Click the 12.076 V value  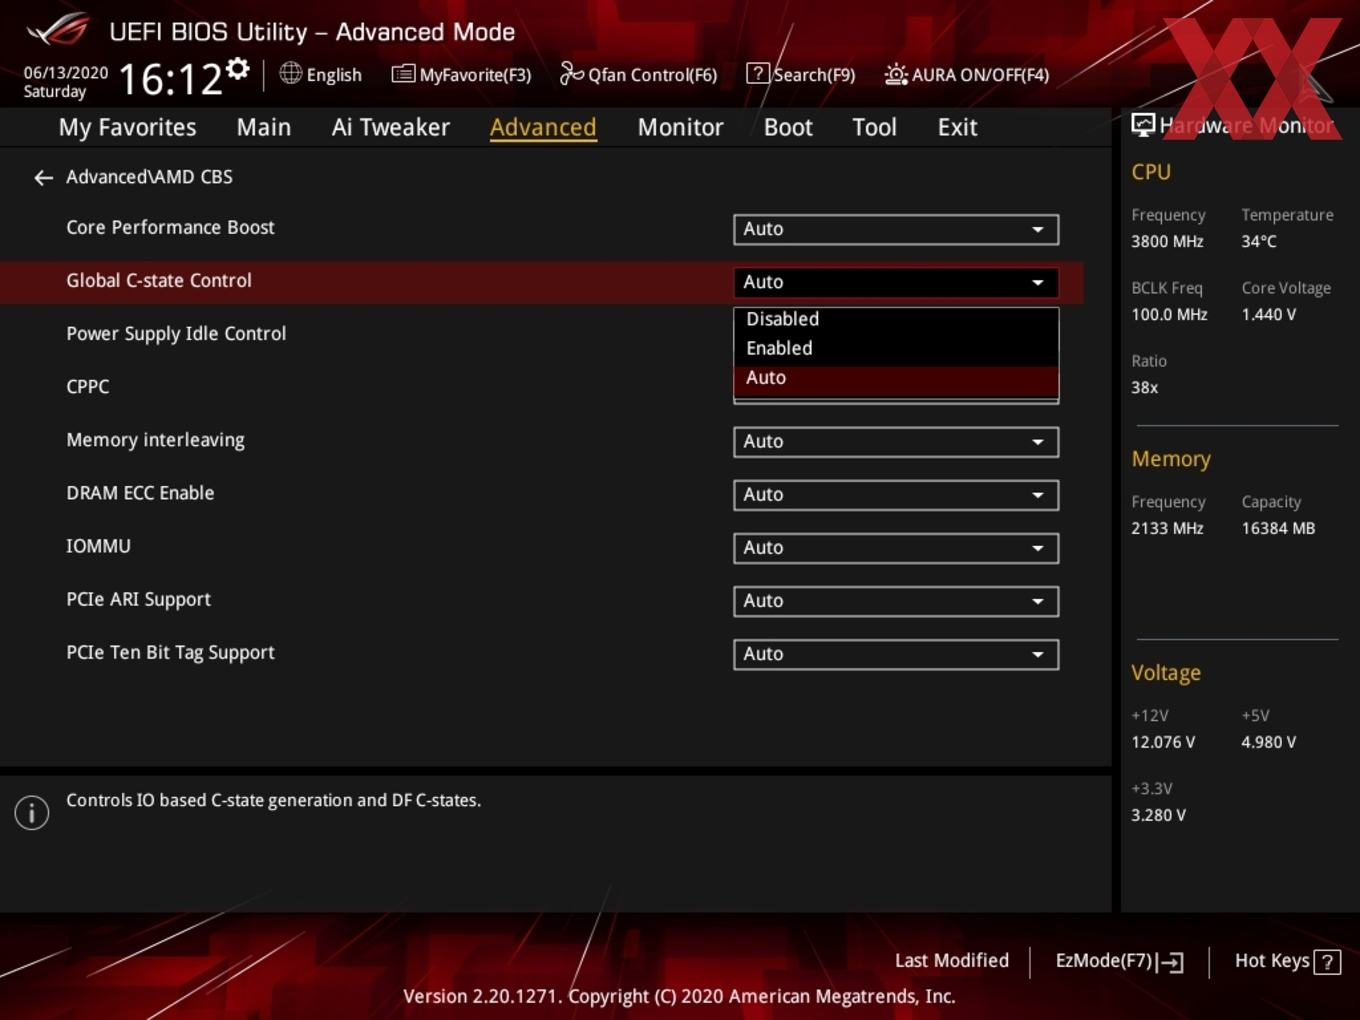coord(1163,743)
